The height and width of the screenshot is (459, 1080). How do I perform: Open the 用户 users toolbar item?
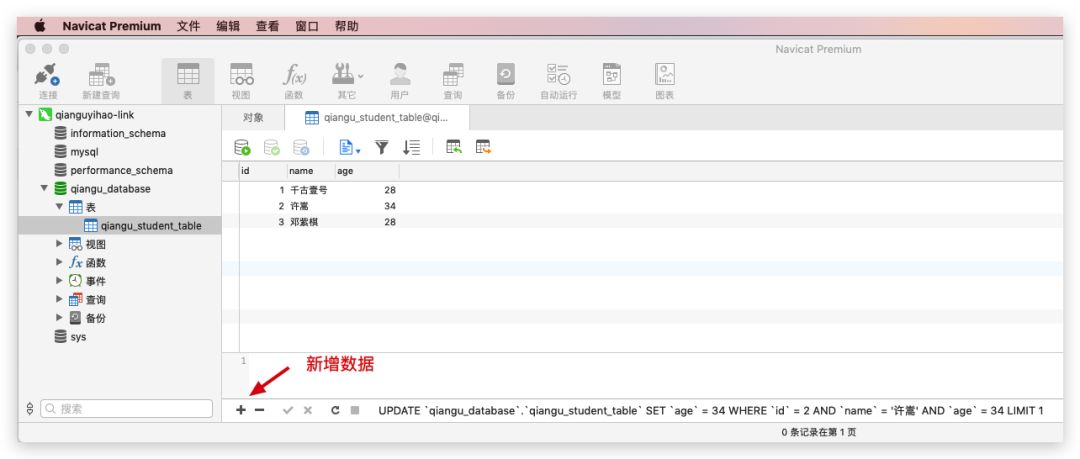click(x=399, y=81)
